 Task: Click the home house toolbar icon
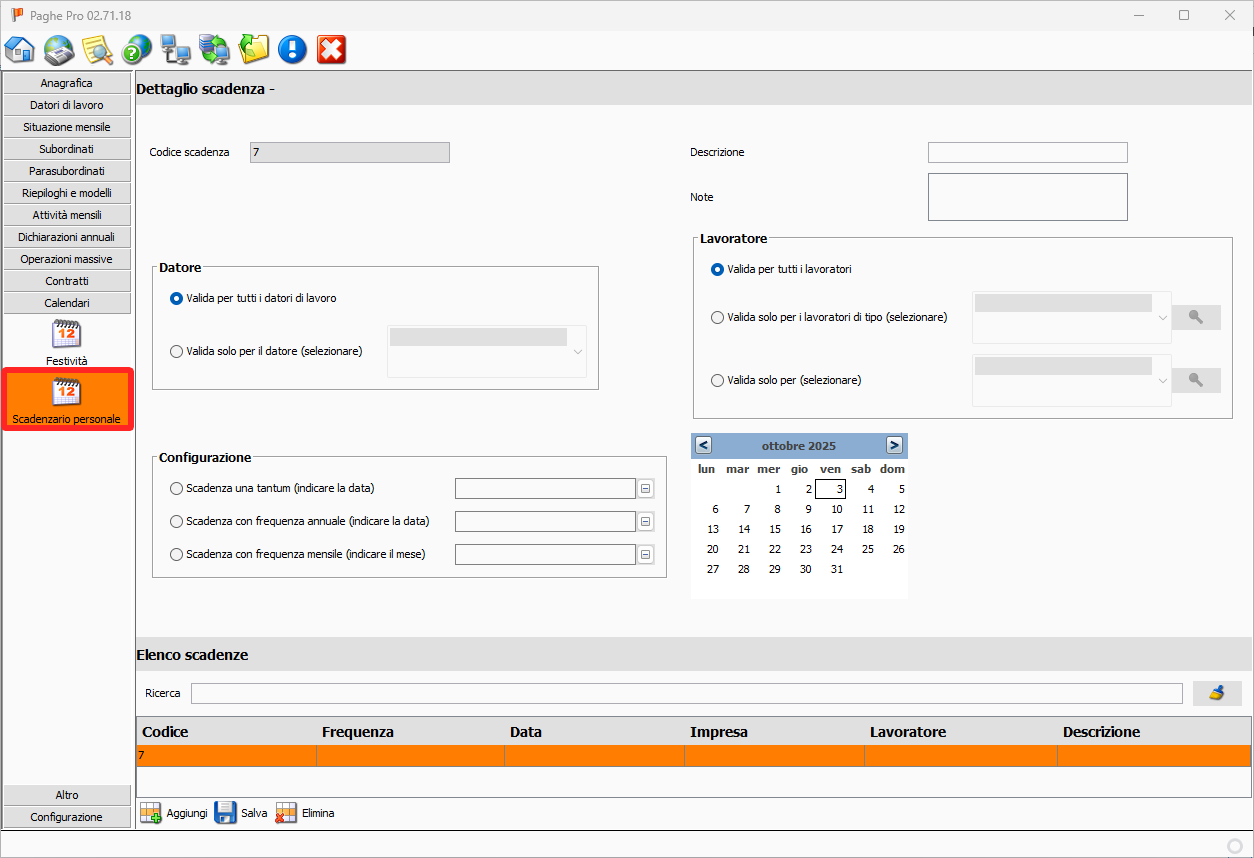click(x=20, y=49)
